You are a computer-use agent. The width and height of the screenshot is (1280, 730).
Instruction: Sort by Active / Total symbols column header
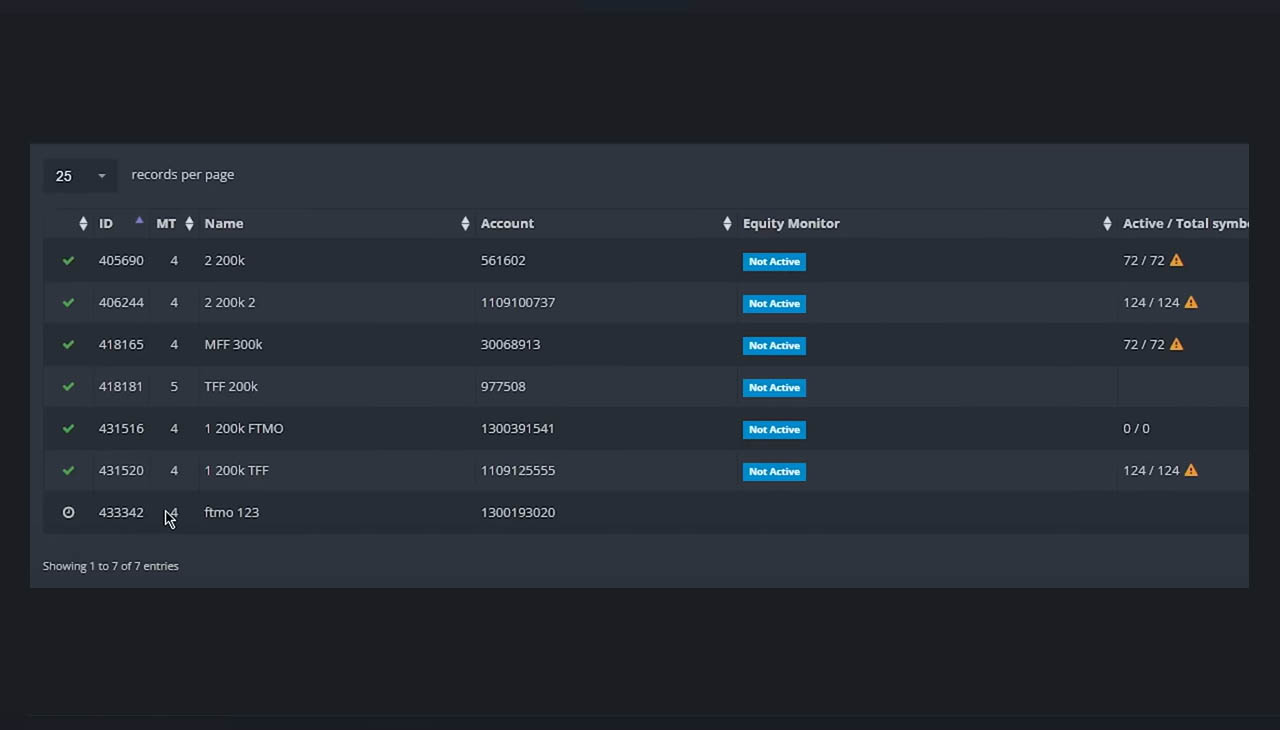pyautogui.click(x=1185, y=223)
